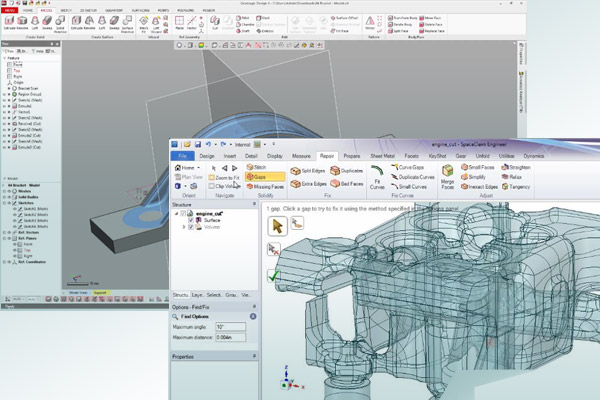Select Loft Wizard in Geomagic ribbon
600x400 pixels.
click(156, 24)
